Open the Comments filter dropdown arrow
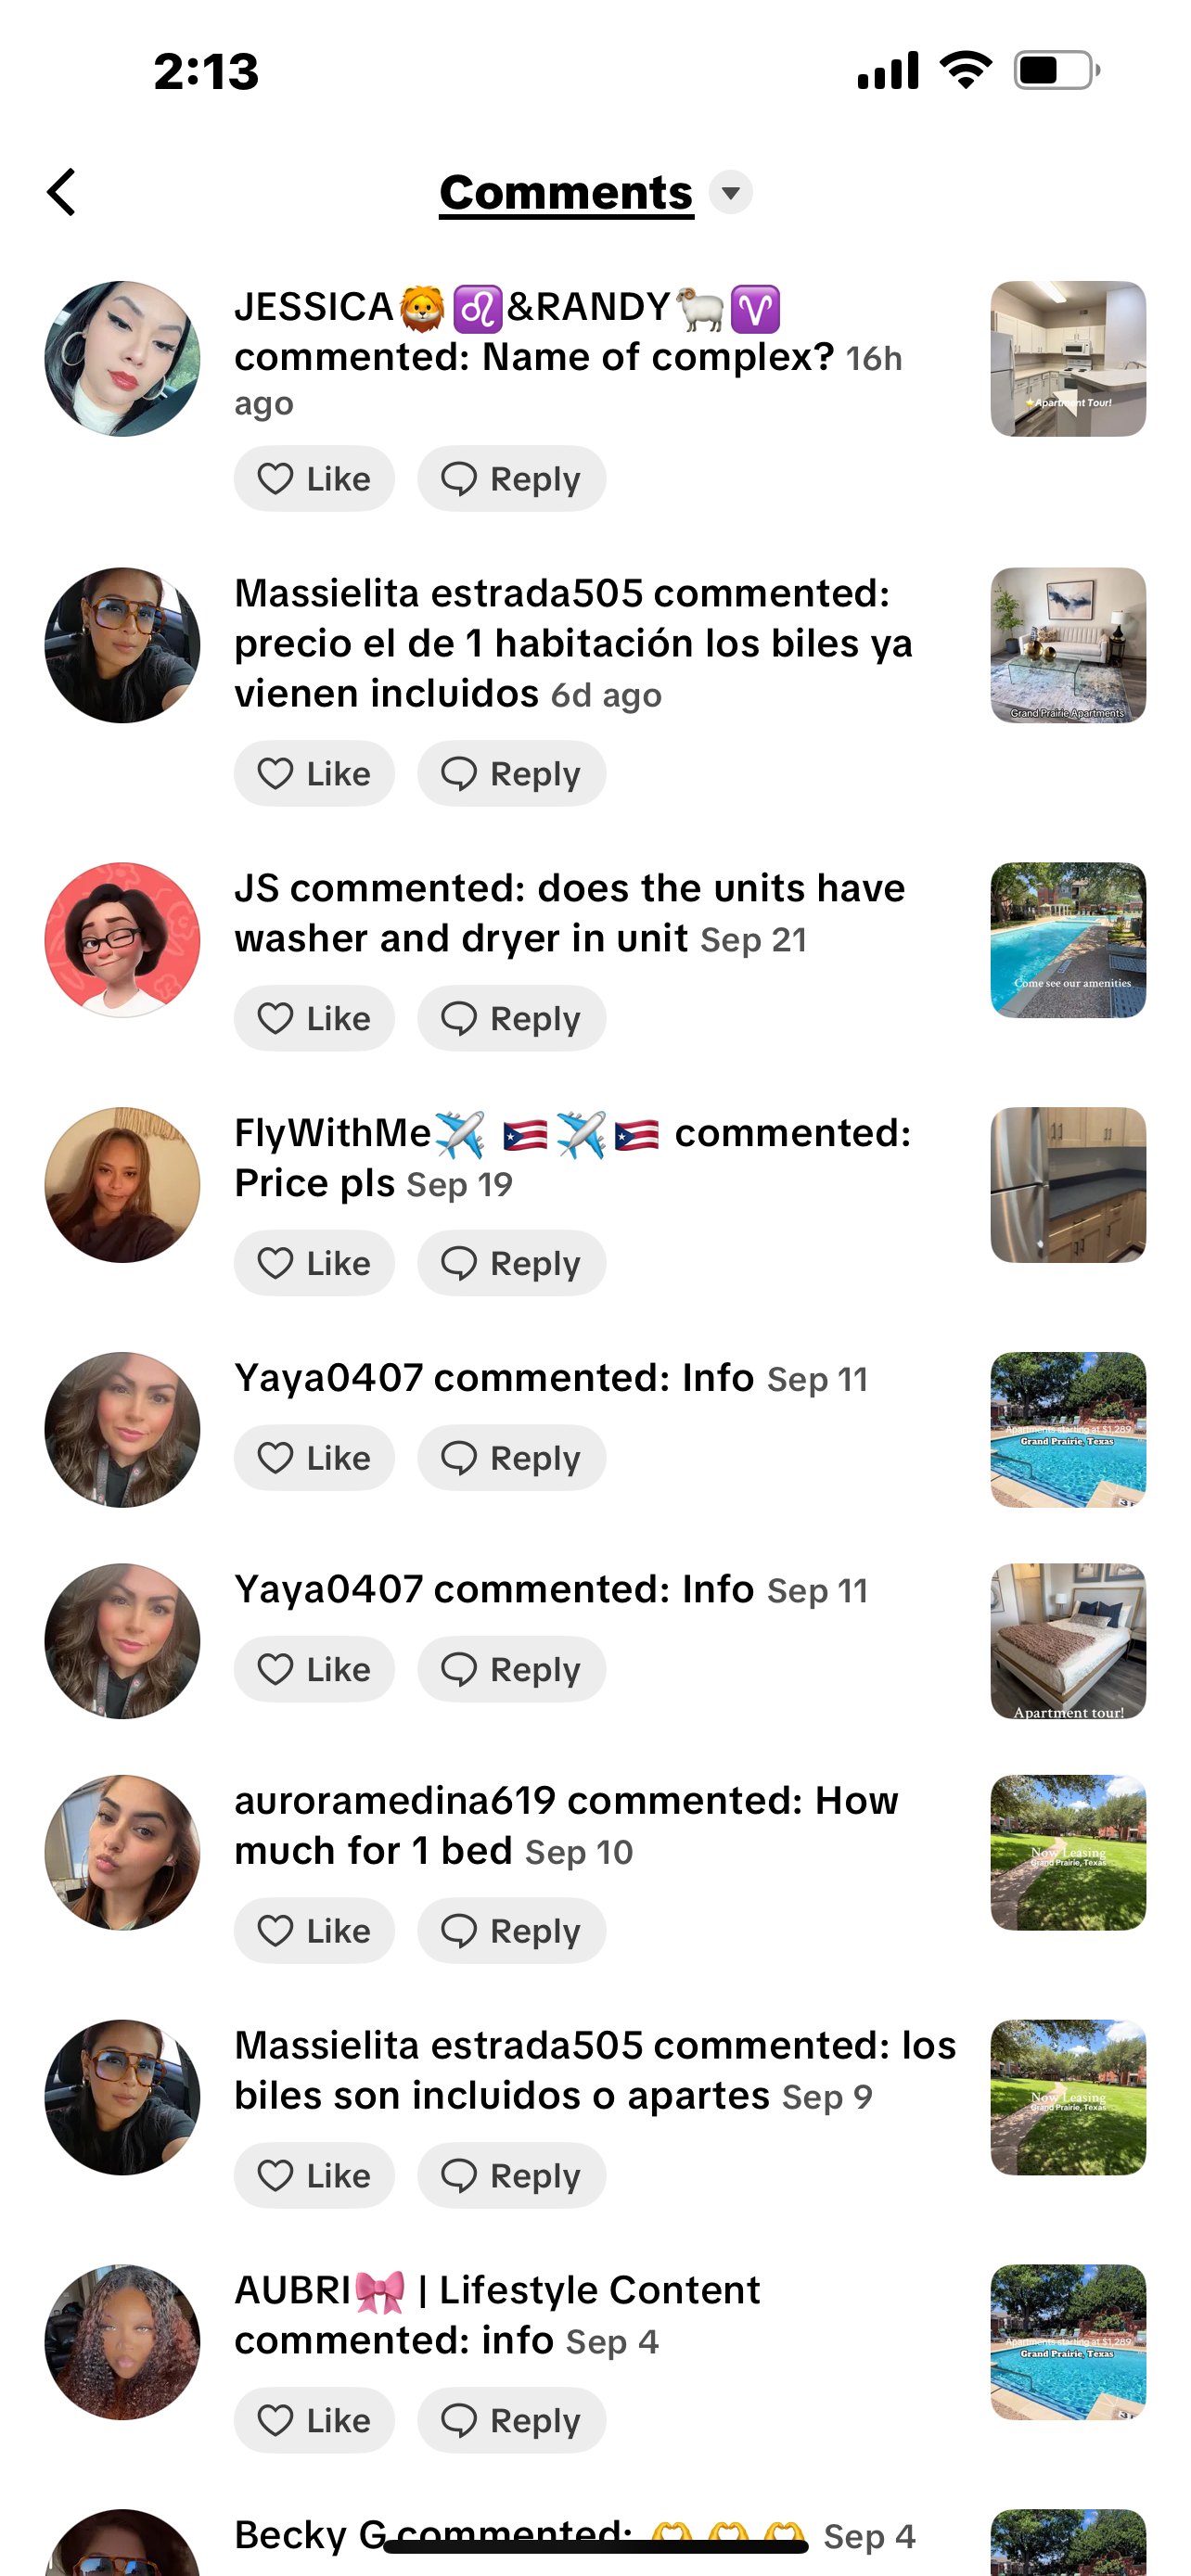 click(x=731, y=192)
